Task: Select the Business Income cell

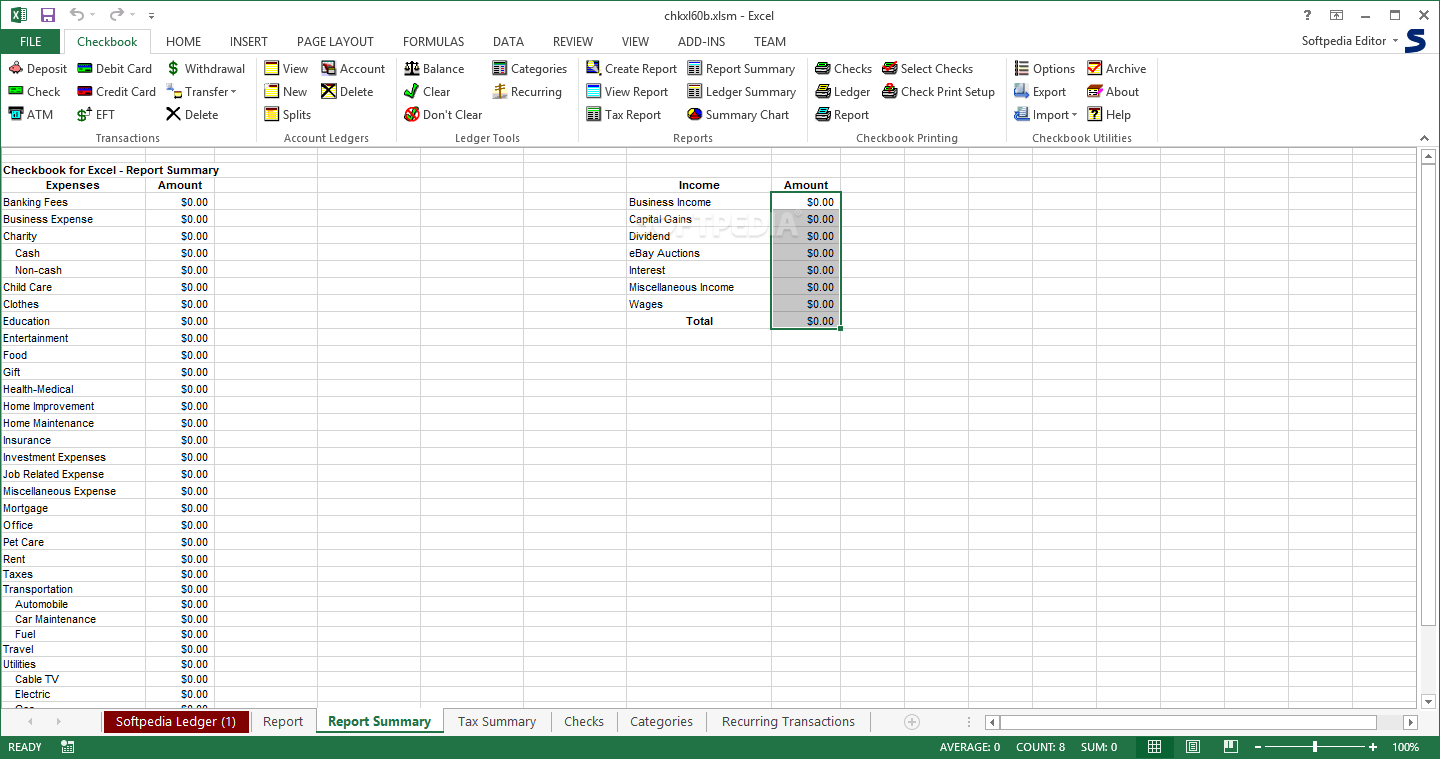Action: point(699,202)
